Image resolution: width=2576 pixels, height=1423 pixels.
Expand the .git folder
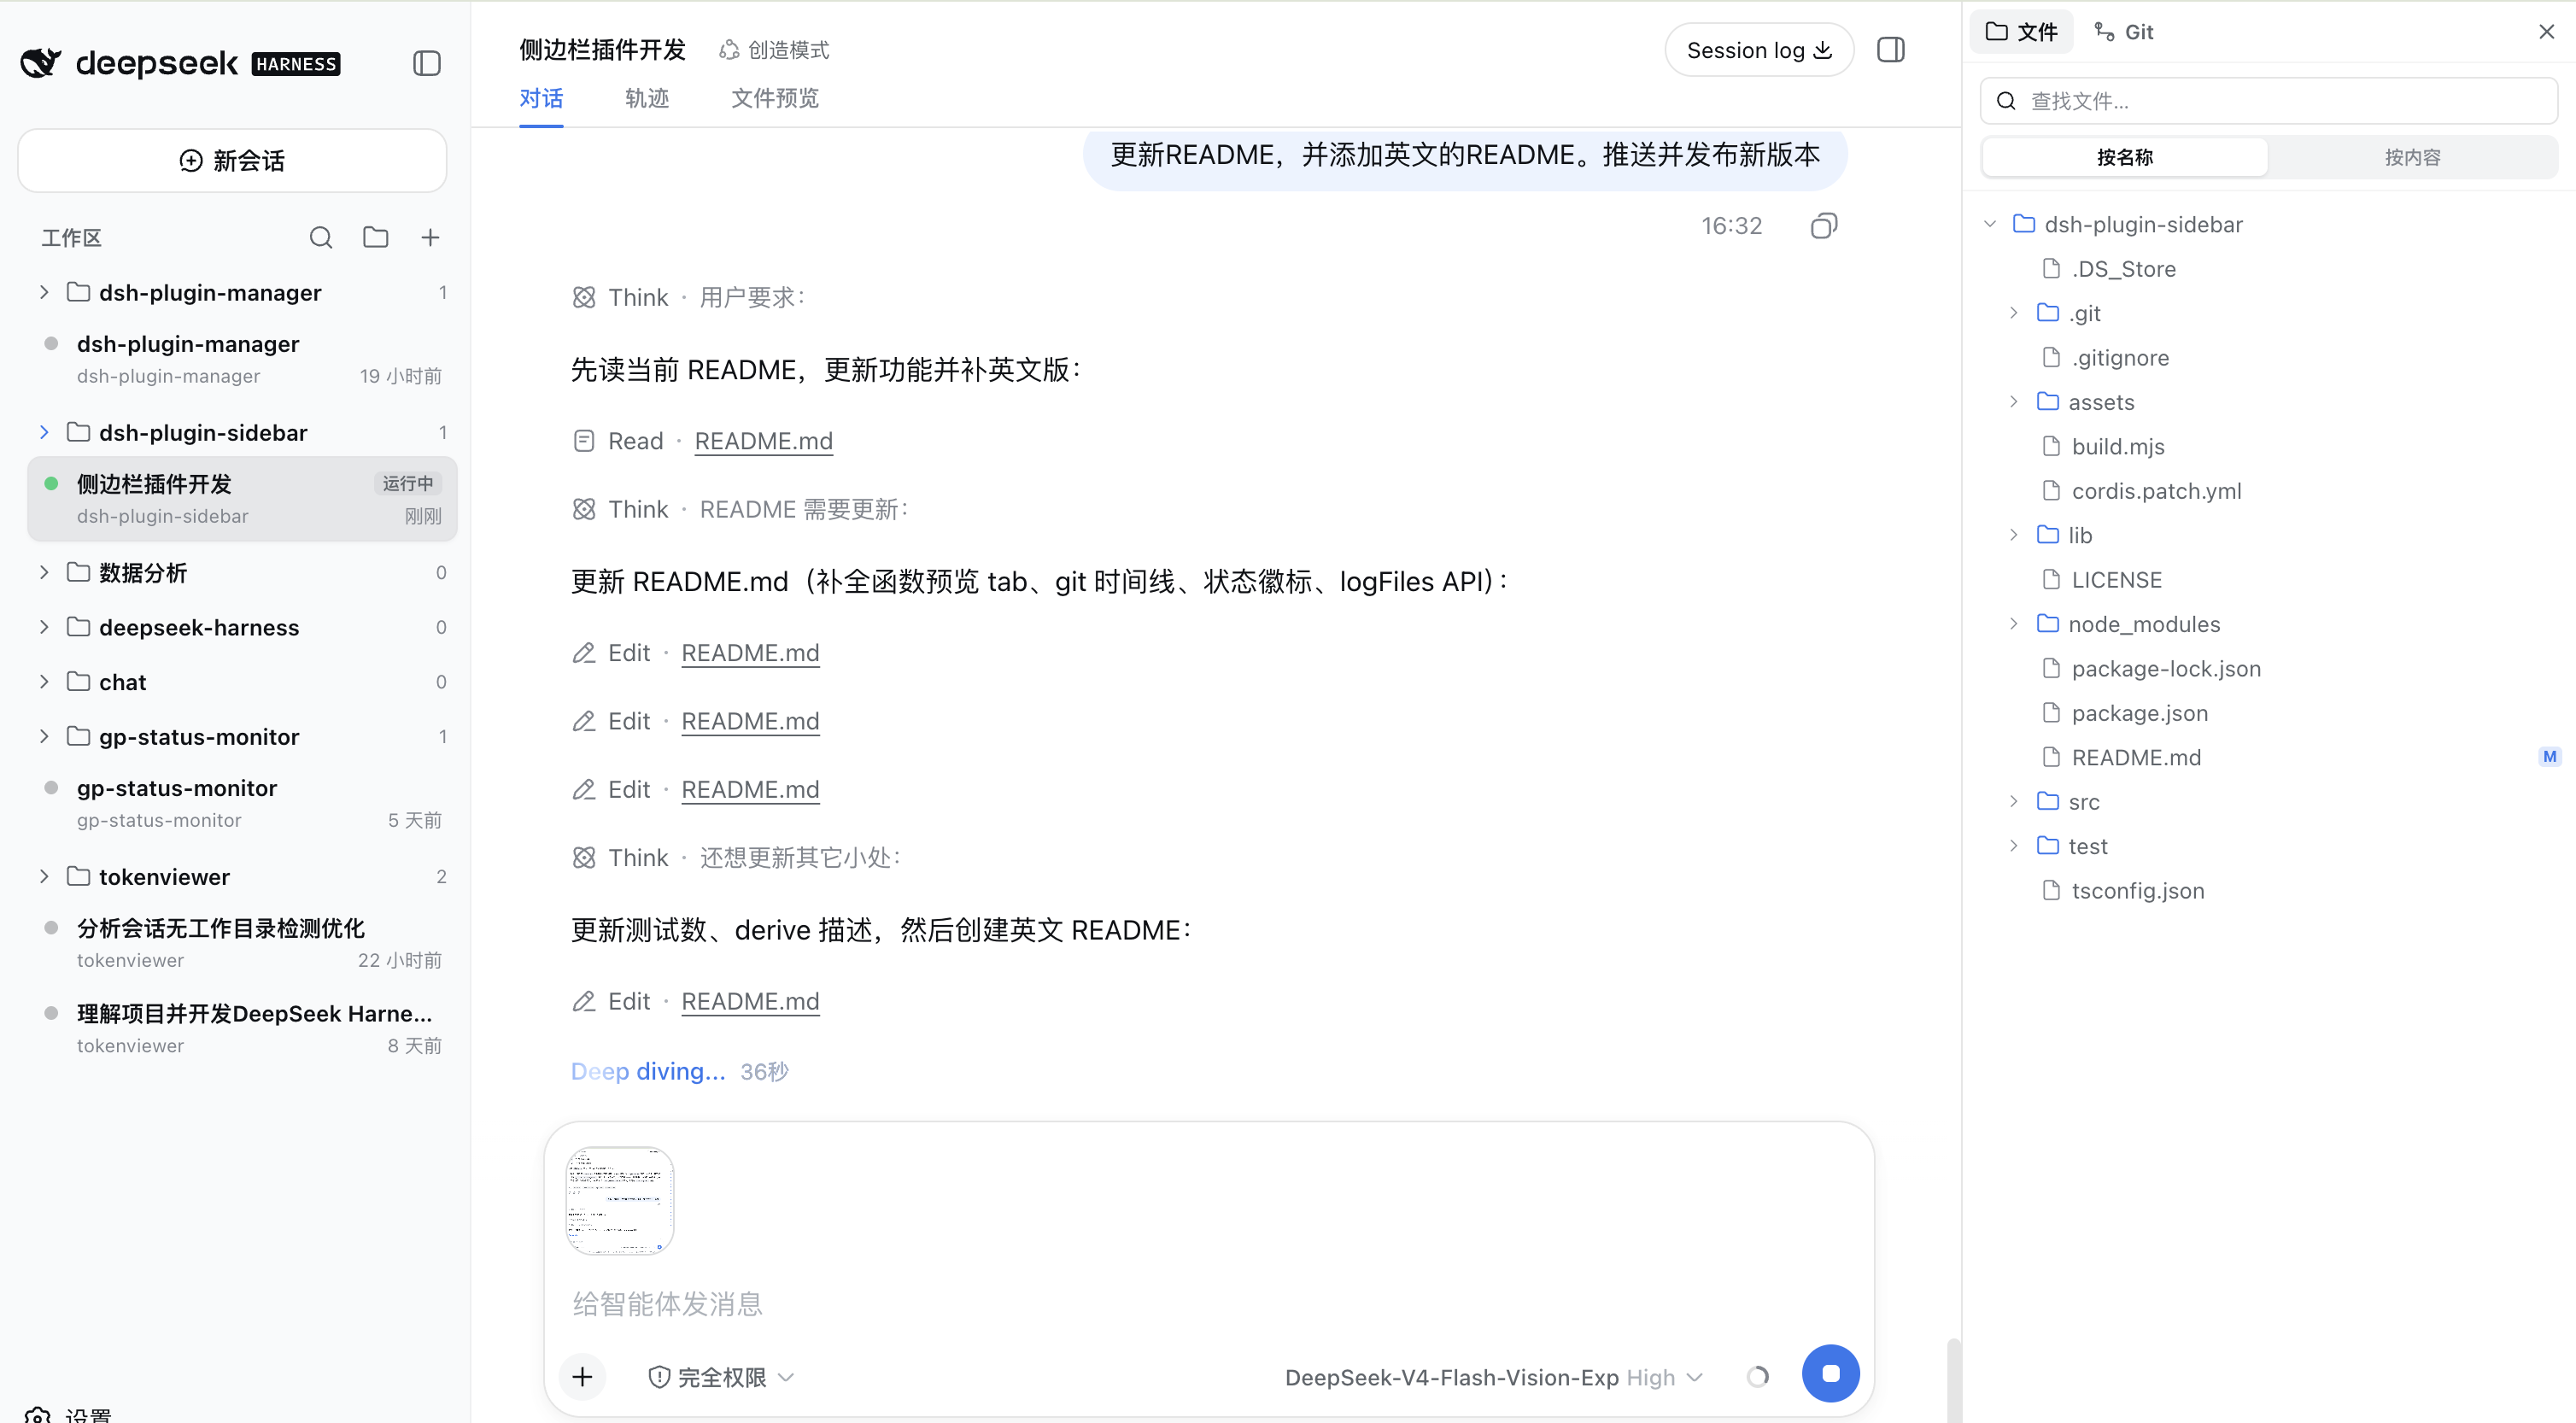[x=2013, y=313]
